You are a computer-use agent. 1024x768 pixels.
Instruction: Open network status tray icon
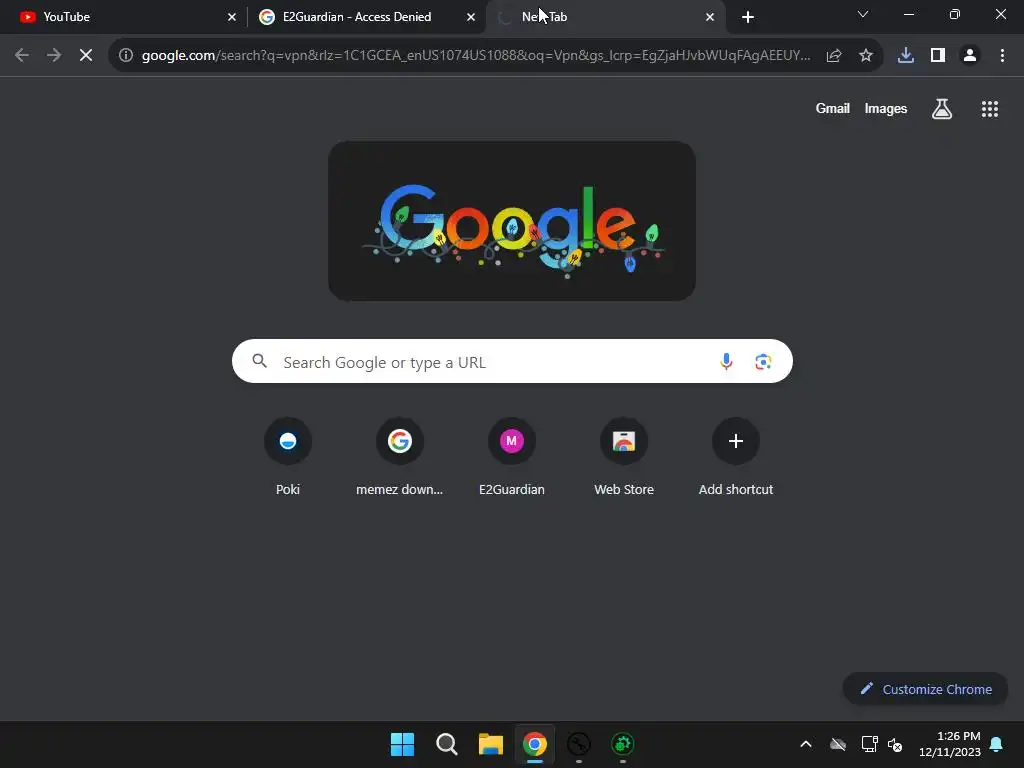869,744
